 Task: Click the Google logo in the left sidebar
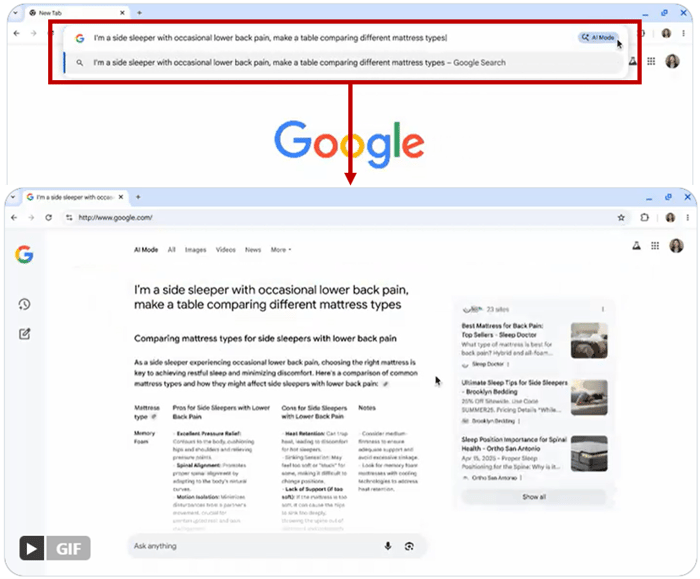tap(24, 254)
